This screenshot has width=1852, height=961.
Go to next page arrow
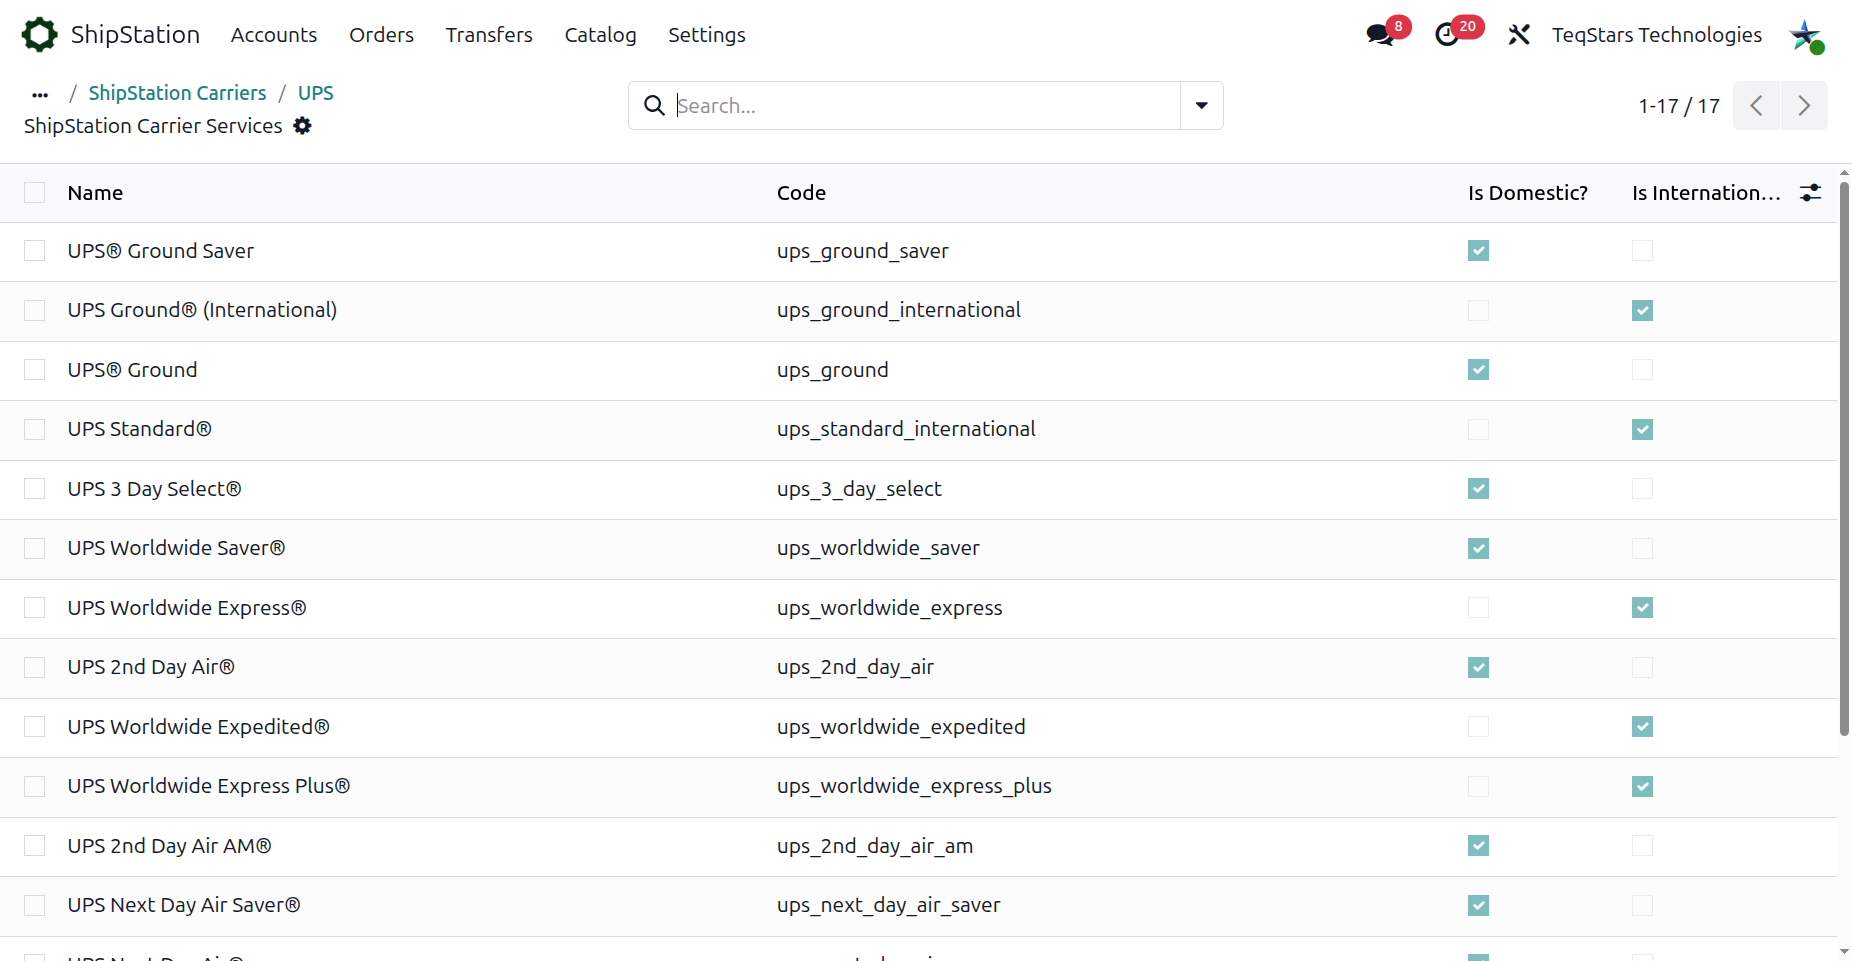[x=1804, y=106]
